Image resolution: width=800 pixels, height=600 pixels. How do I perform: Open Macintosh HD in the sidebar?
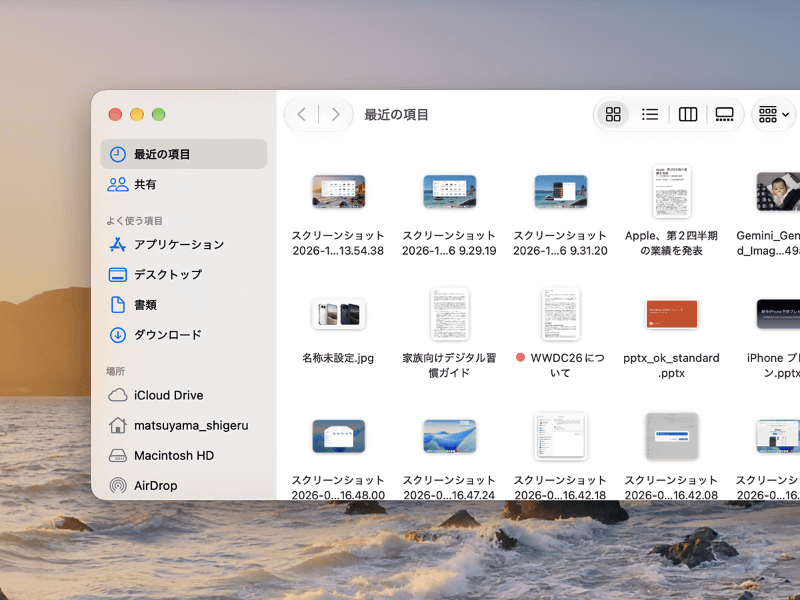point(184,455)
